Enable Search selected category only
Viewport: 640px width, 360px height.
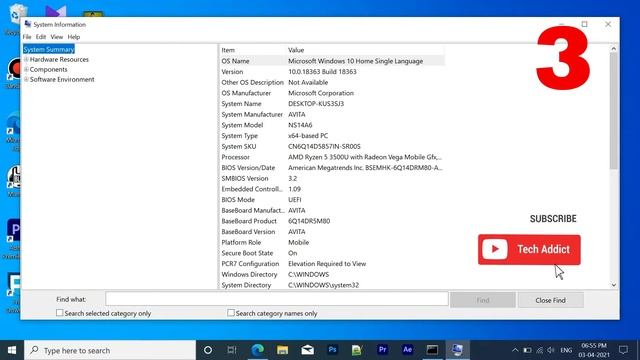pyautogui.click(x=60, y=313)
